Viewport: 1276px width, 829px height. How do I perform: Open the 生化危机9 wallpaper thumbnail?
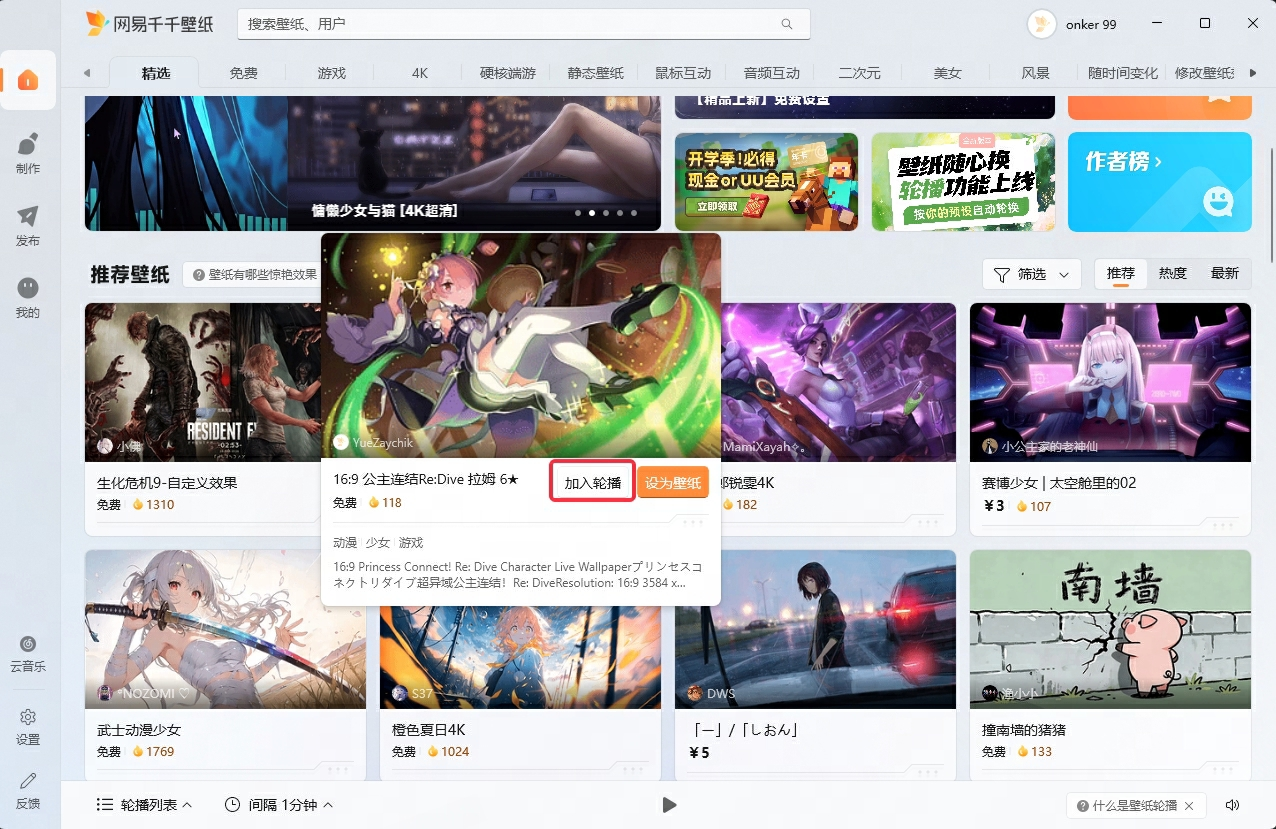coord(203,383)
